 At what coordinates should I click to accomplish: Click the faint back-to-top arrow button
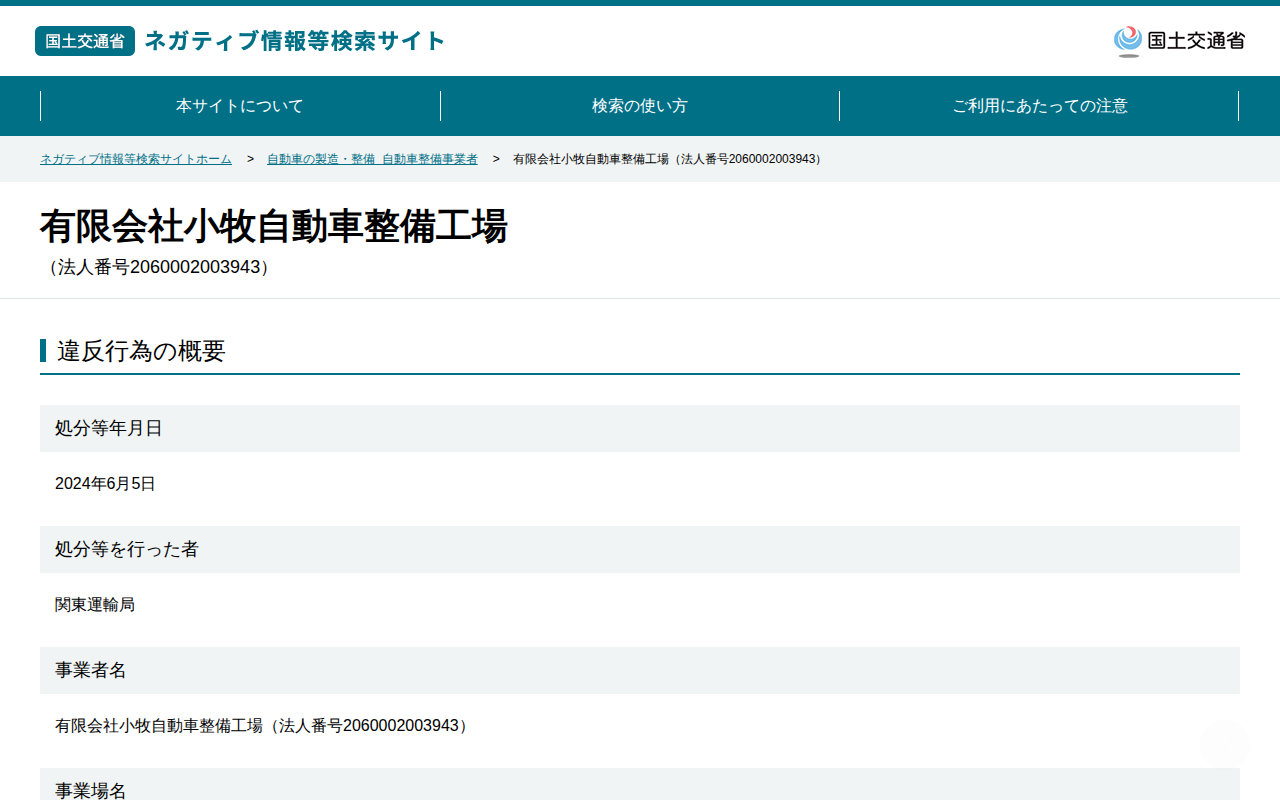point(1225,743)
